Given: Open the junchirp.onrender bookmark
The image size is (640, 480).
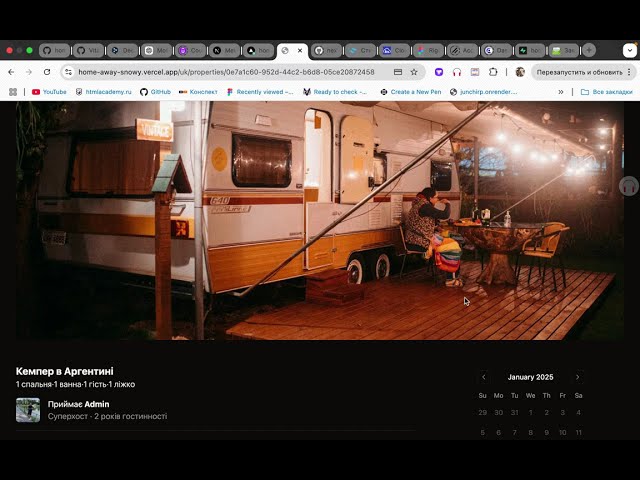Looking at the screenshot, I should tap(484, 92).
